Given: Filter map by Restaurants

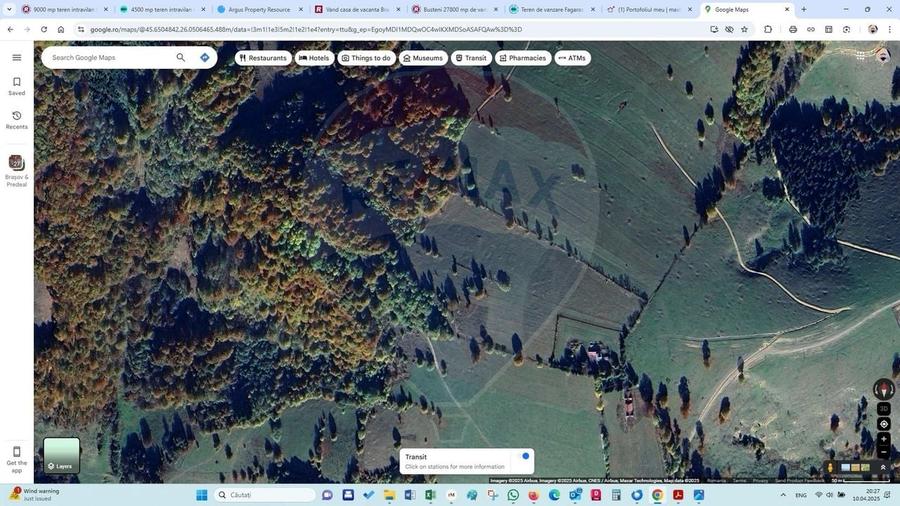Looking at the screenshot, I should coord(263,58).
